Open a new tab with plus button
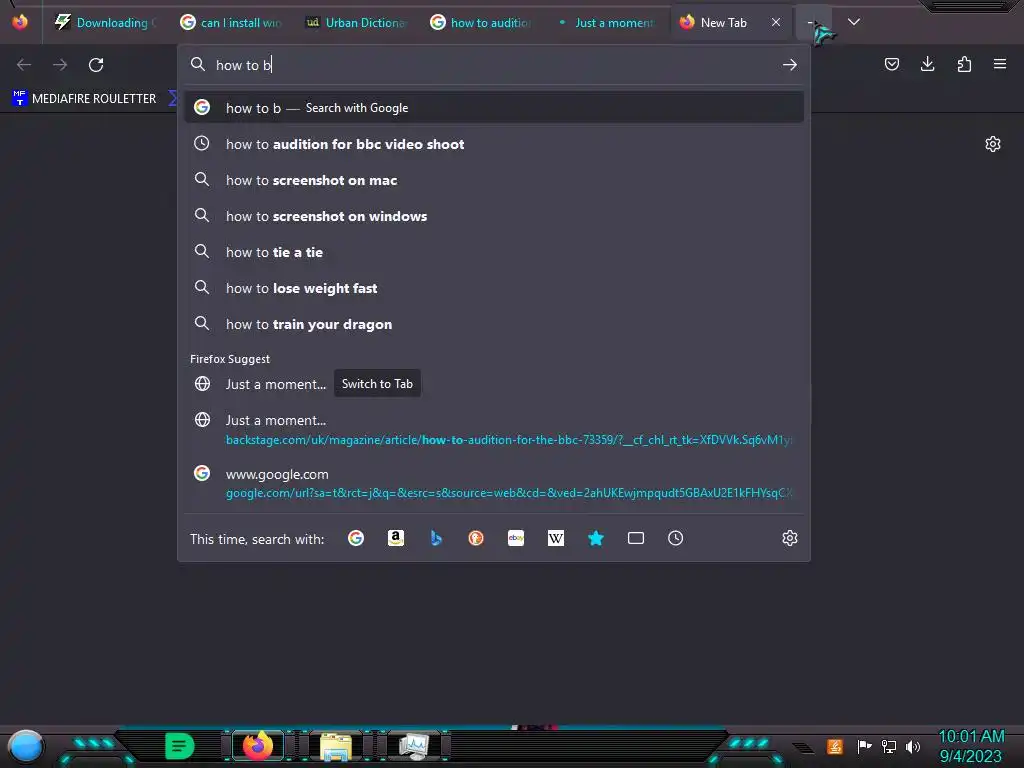The height and width of the screenshot is (768, 1024). coord(814,22)
